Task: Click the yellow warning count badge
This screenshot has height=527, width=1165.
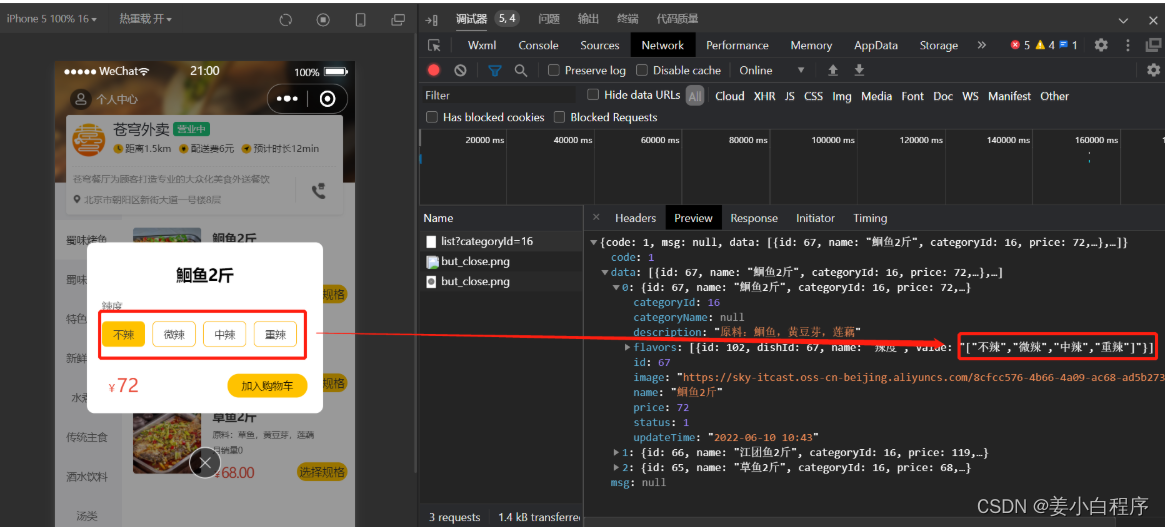Action: (x=1045, y=45)
